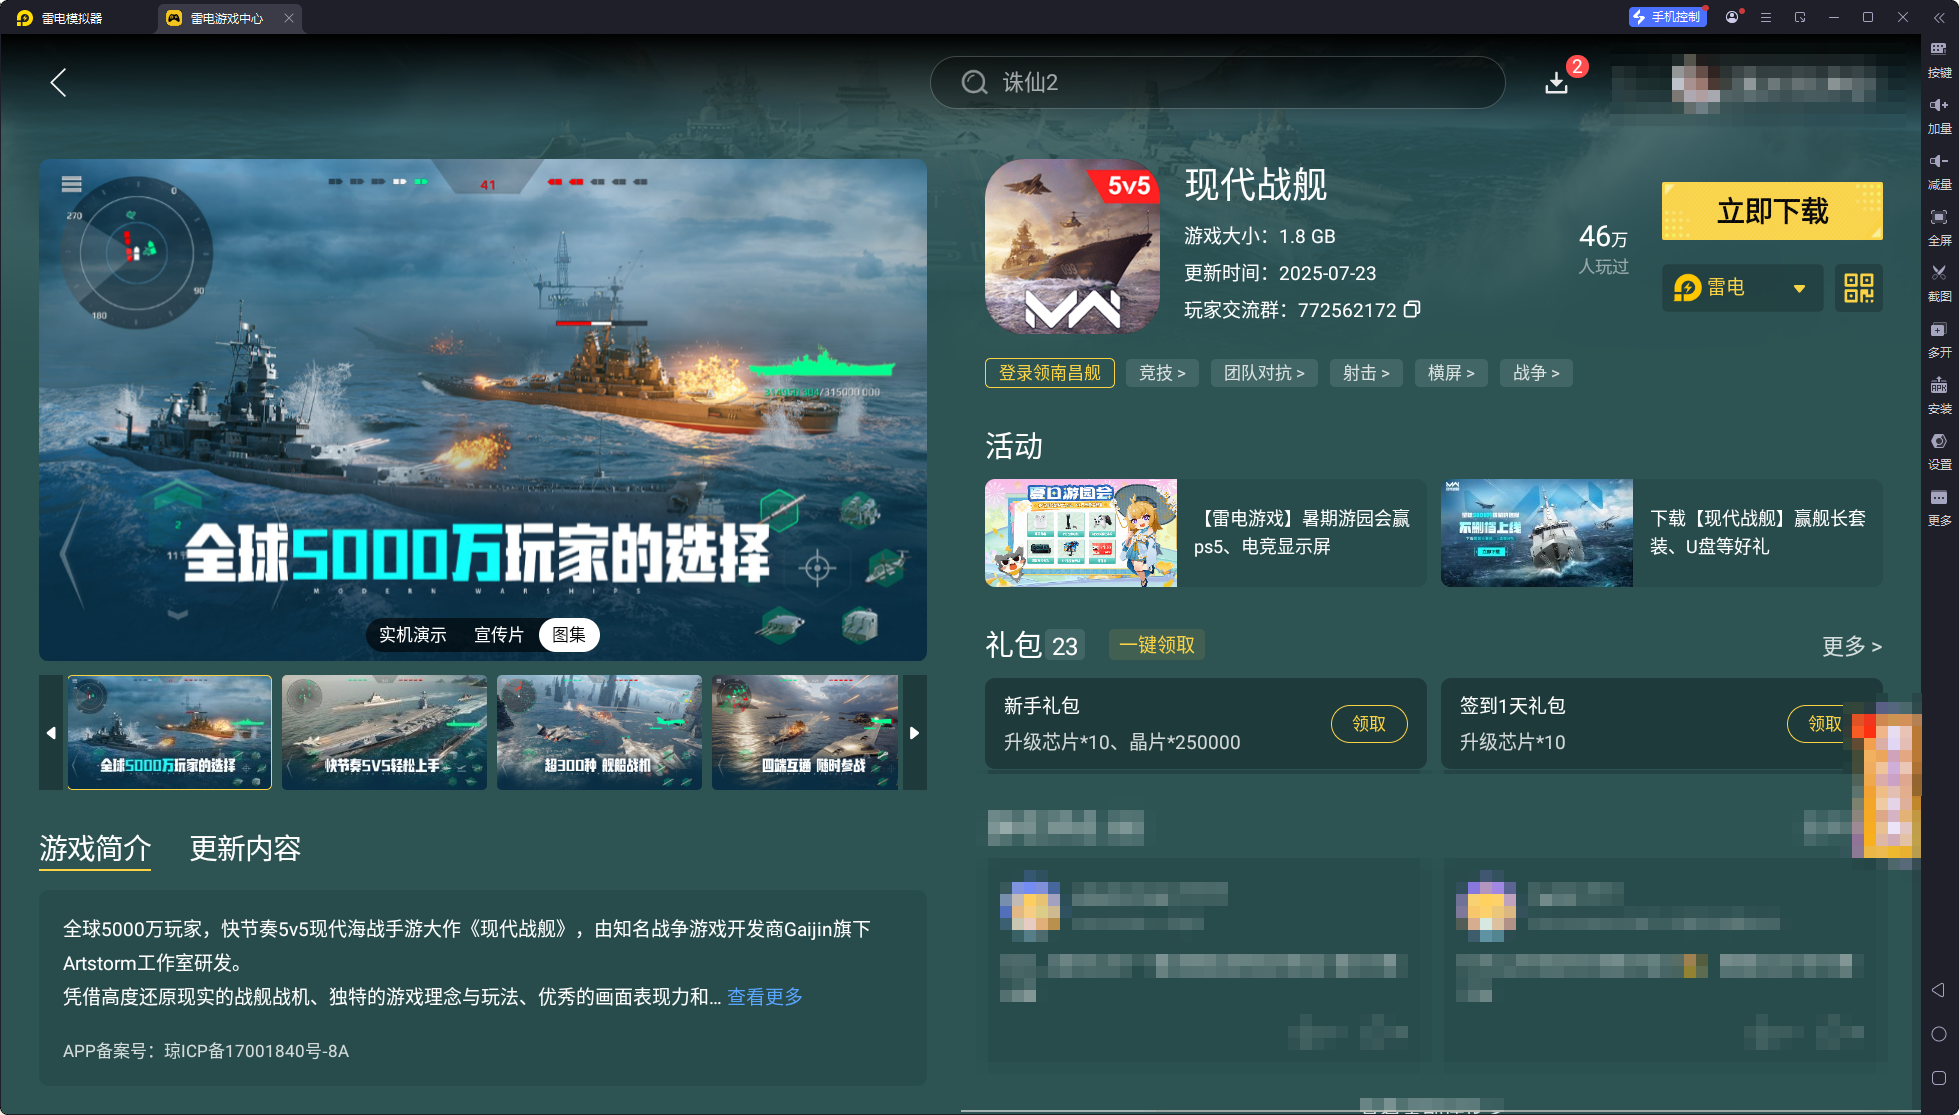Open the 暑期游园会 activity card
This screenshot has height=1115, width=1959.
click(1205, 533)
